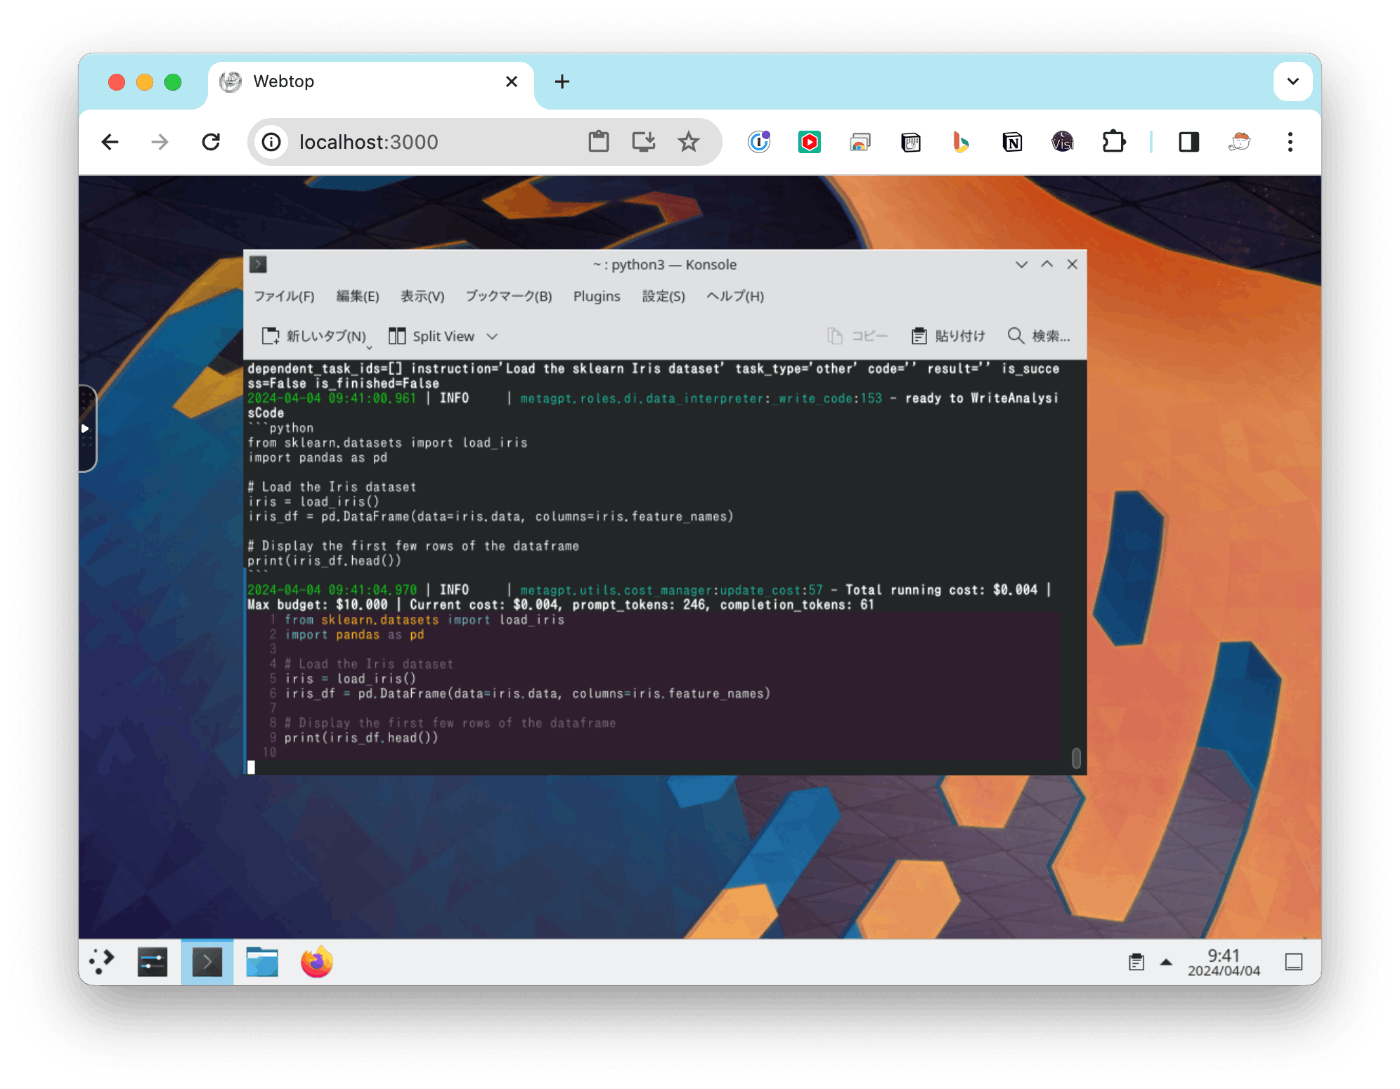Click the Konsole window terminal icon
Screen dimensions: 1400x1089
[258, 265]
